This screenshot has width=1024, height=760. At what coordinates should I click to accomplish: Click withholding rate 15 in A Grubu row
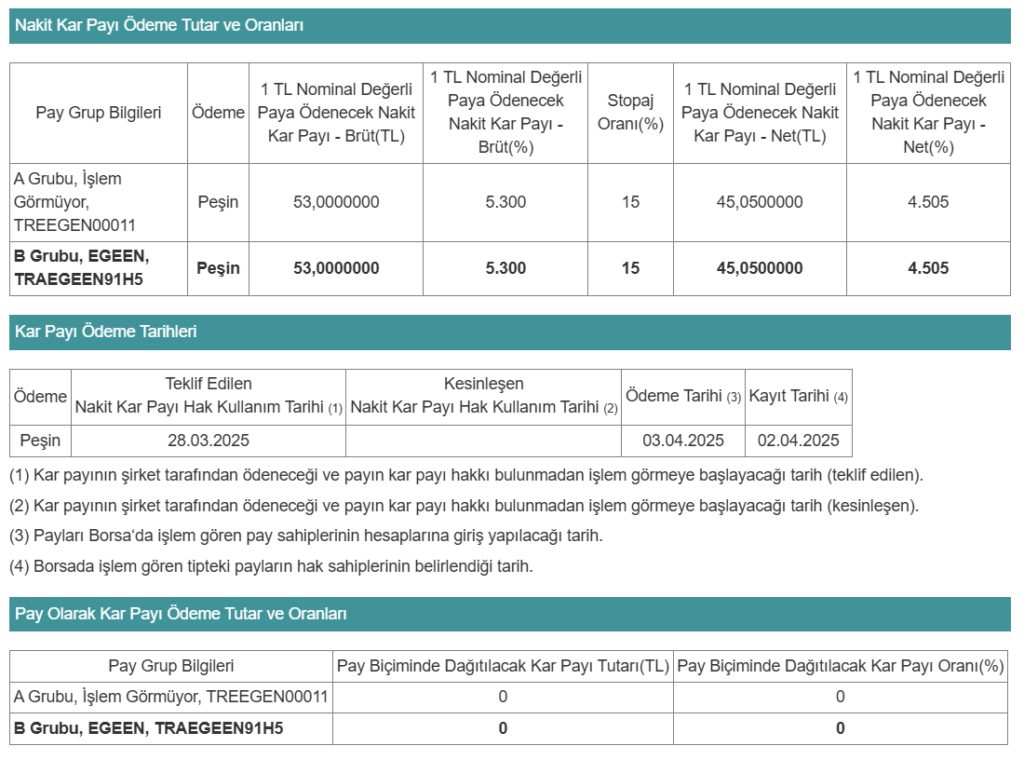tap(630, 202)
